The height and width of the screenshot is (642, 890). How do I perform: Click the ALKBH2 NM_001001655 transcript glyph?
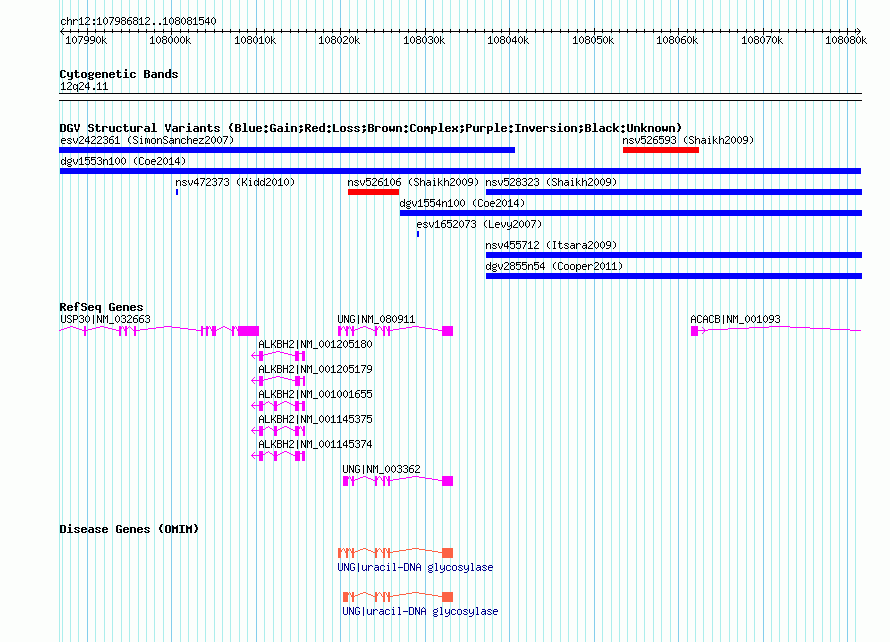click(x=279, y=406)
